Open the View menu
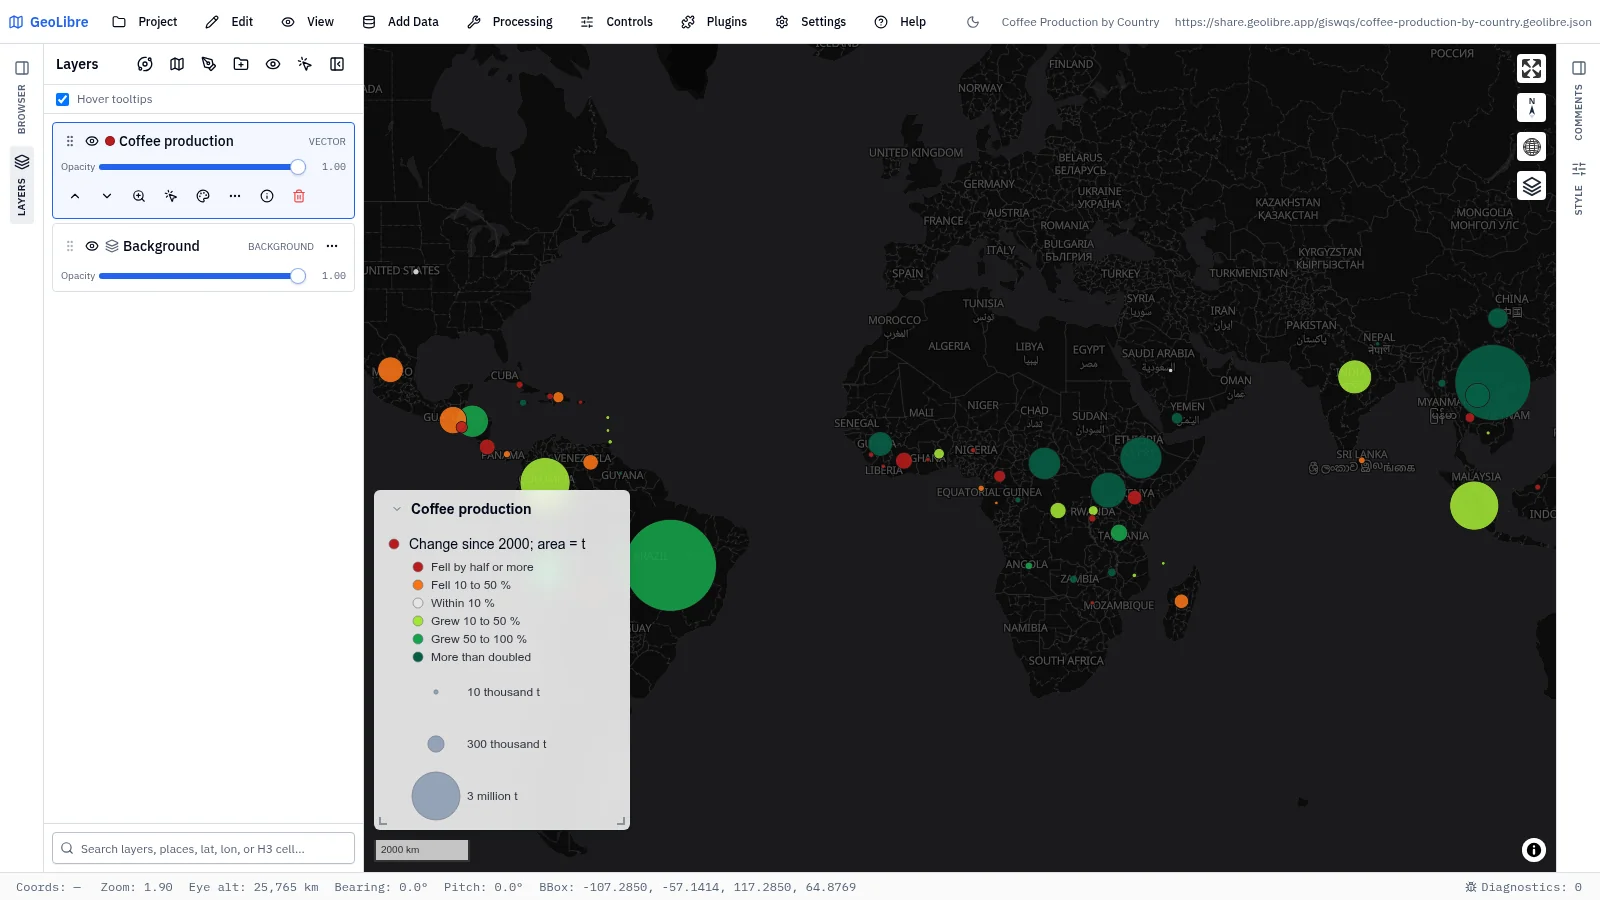Image resolution: width=1600 pixels, height=900 pixels. point(308,22)
